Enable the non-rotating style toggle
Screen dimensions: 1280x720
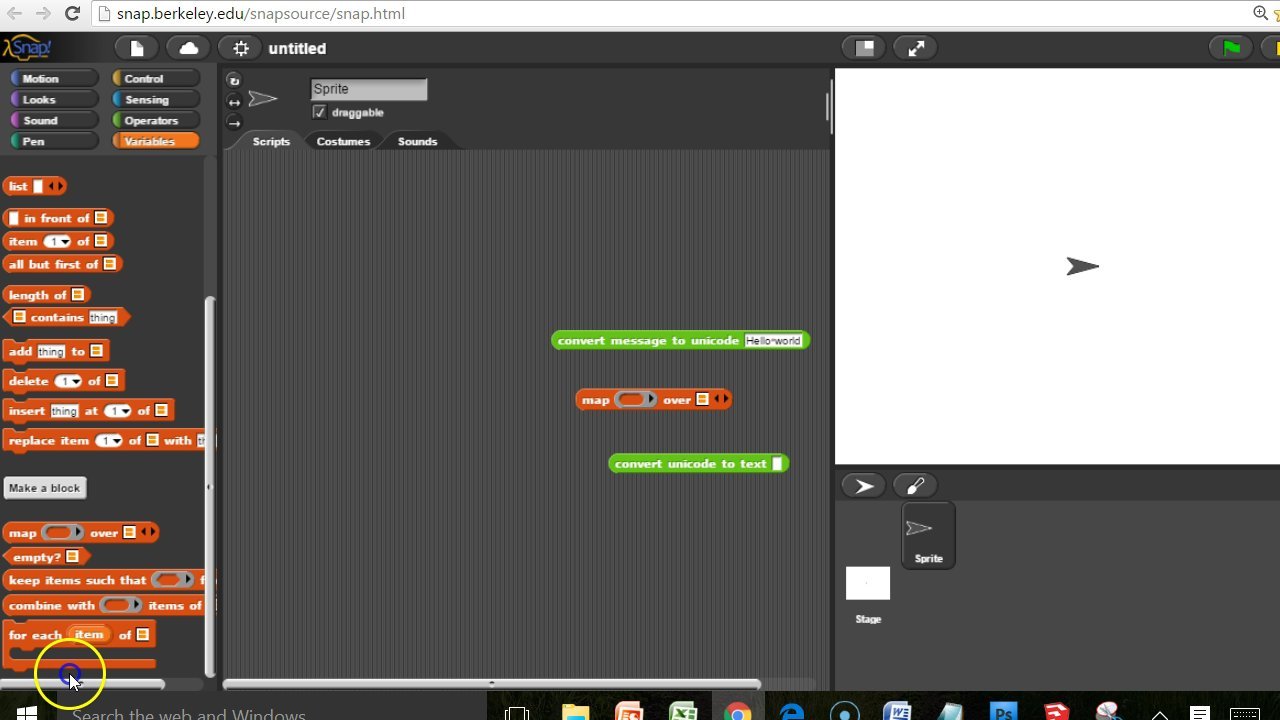pos(233,122)
